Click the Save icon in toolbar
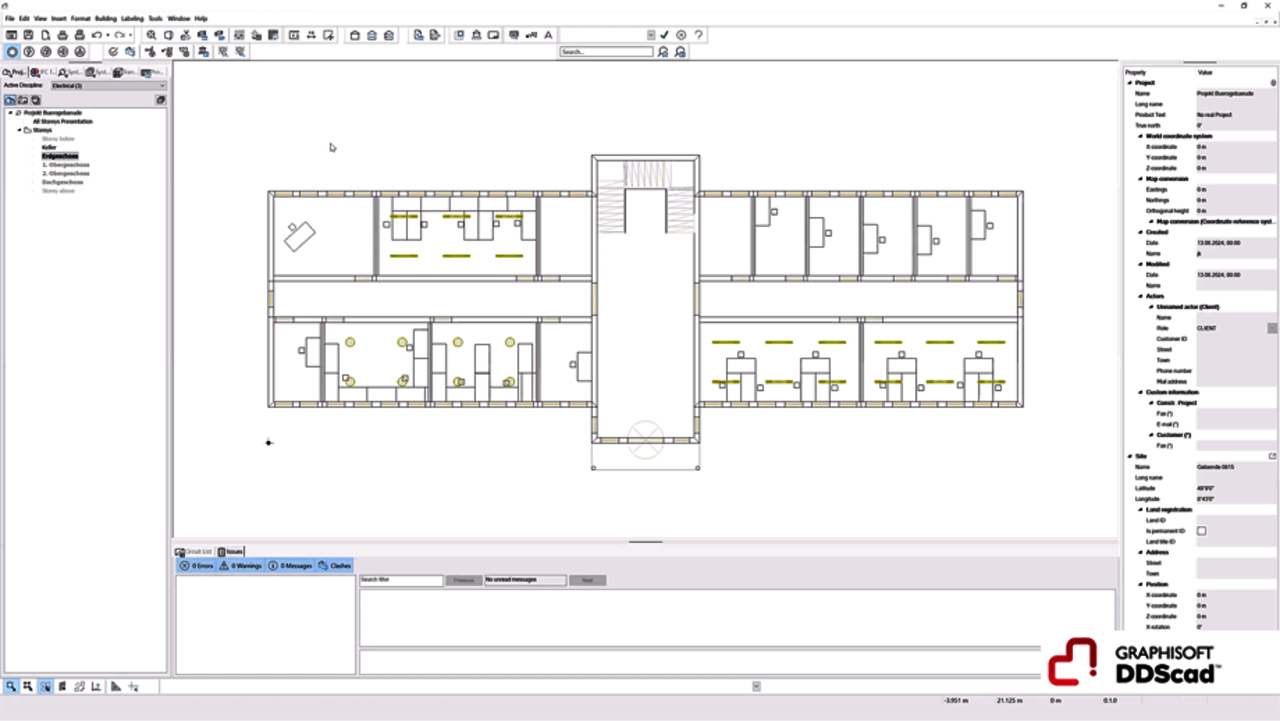Image resolution: width=1280 pixels, height=721 pixels. 28,35
